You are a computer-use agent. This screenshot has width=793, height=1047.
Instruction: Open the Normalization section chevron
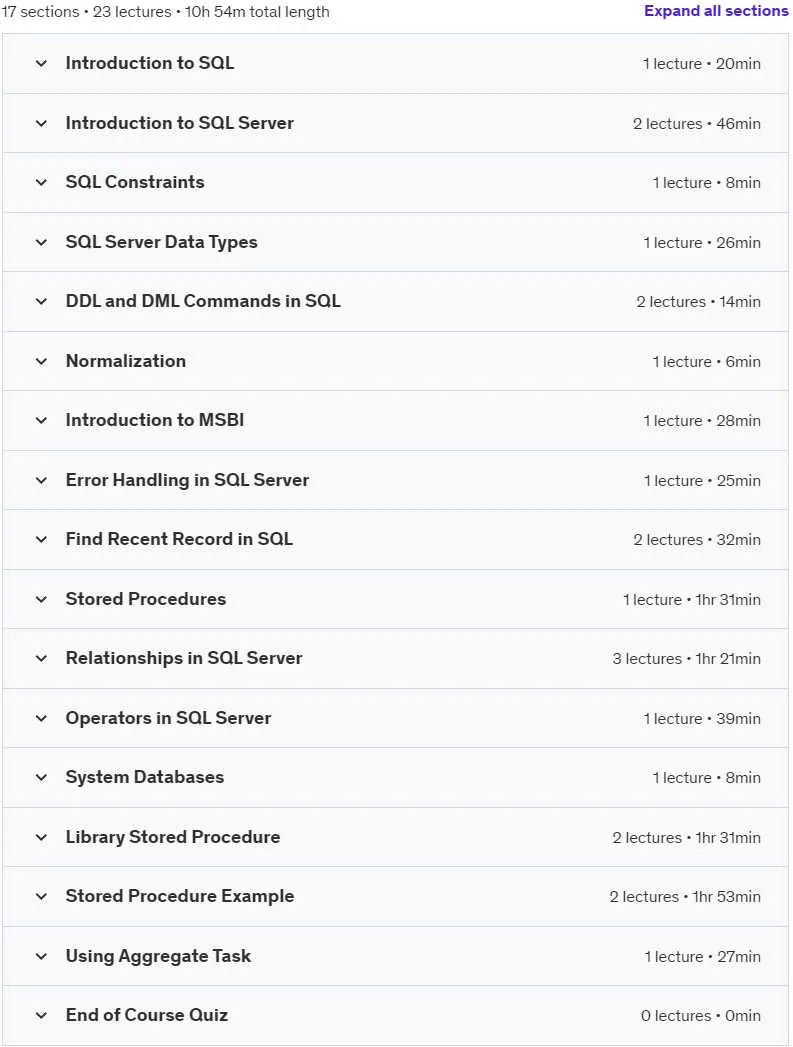pos(41,361)
